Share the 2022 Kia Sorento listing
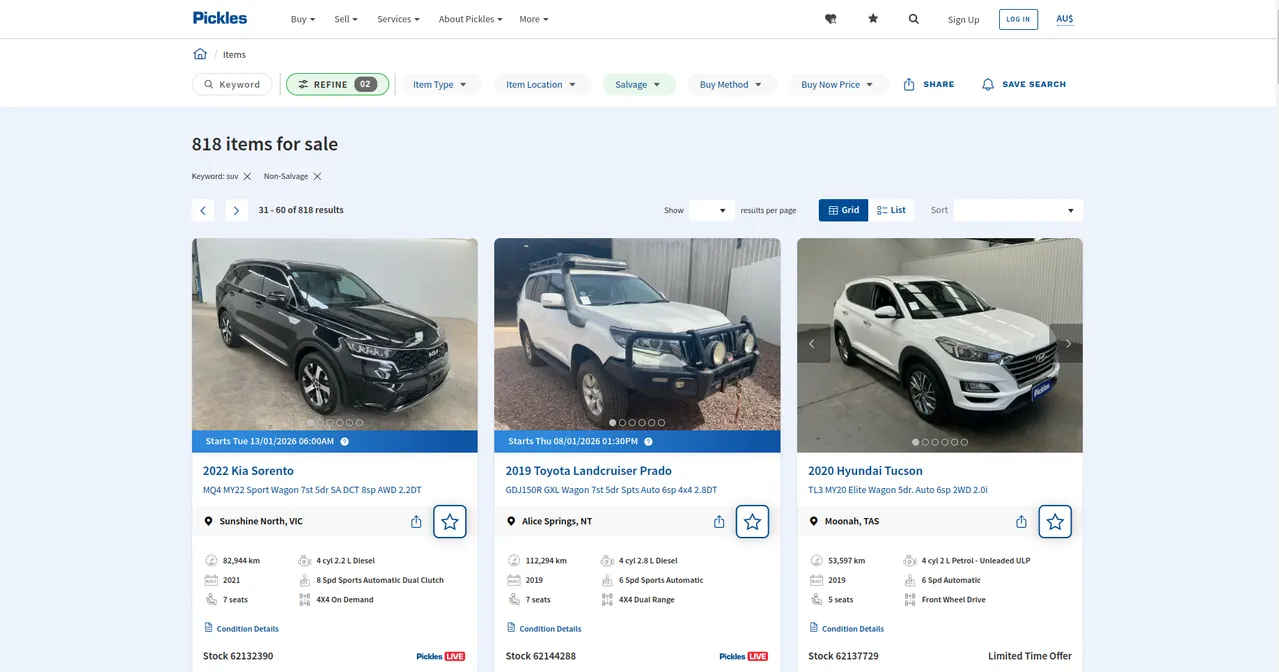The height and width of the screenshot is (672, 1279). point(416,521)
